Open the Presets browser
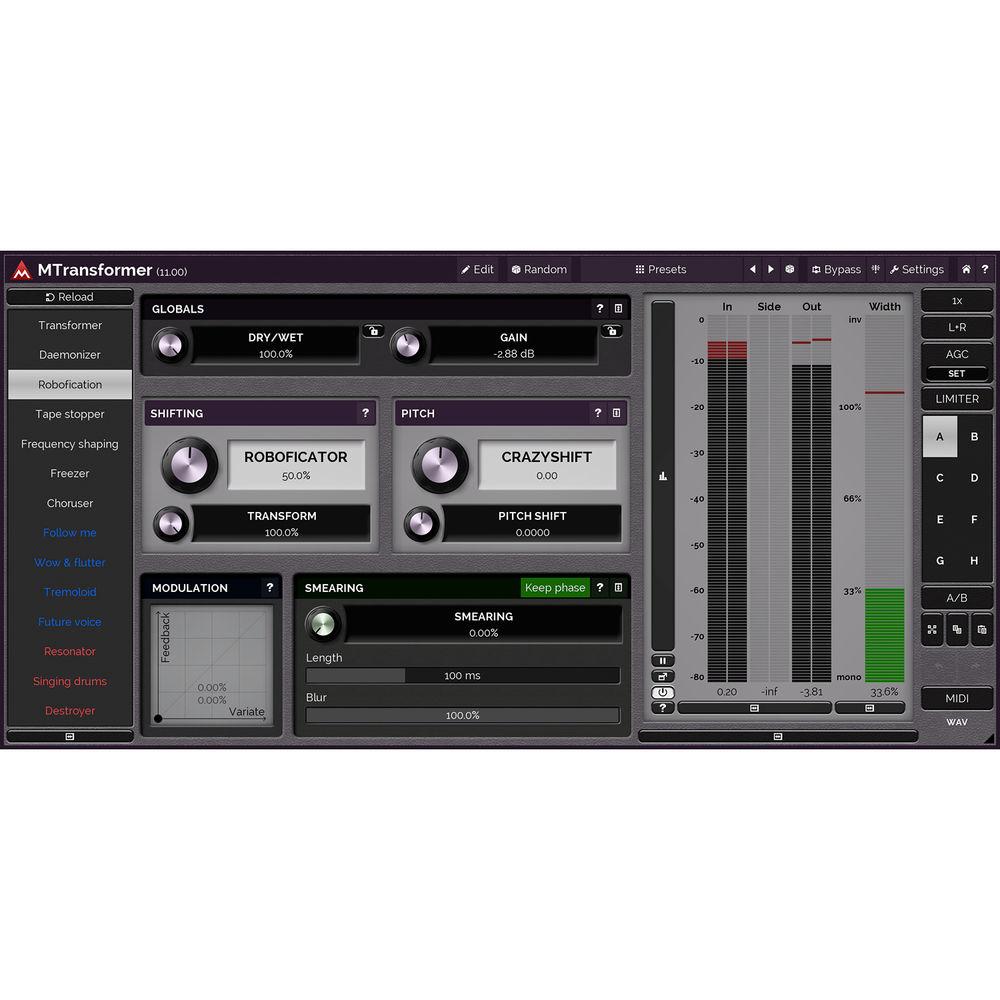 (659, 269)
